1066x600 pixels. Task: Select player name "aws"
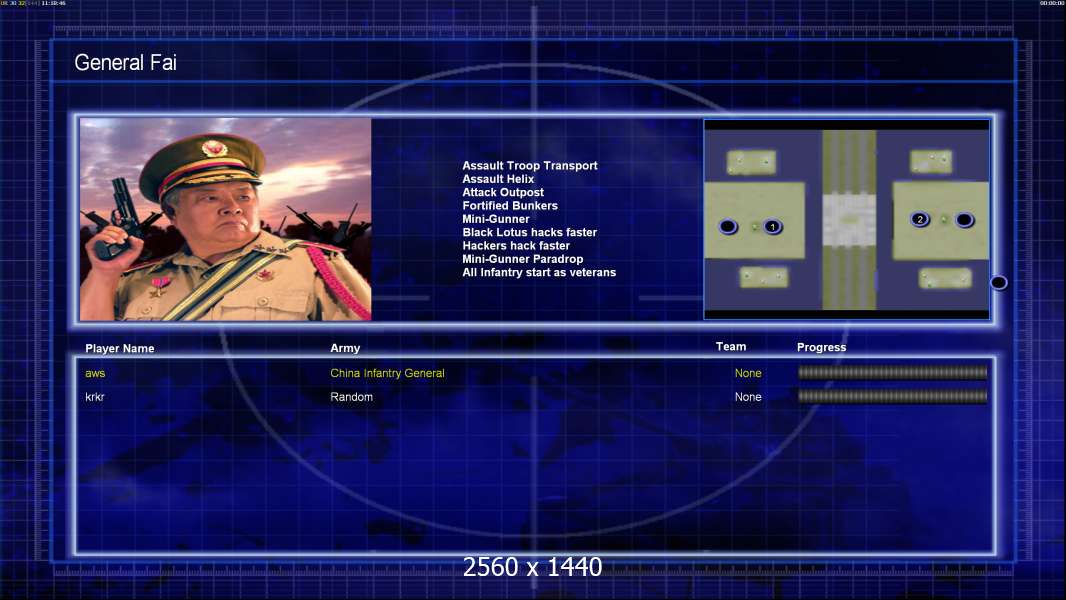tap(95, 373)
